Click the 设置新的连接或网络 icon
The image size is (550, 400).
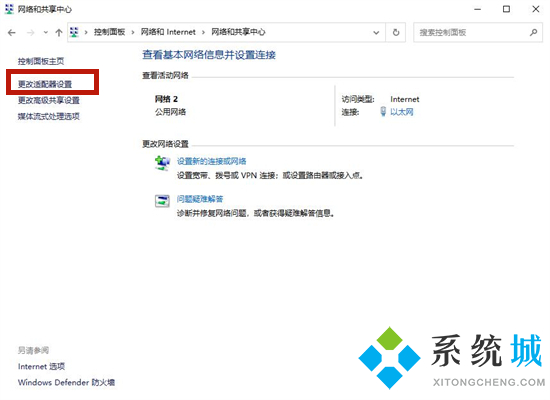coord(162,163)
